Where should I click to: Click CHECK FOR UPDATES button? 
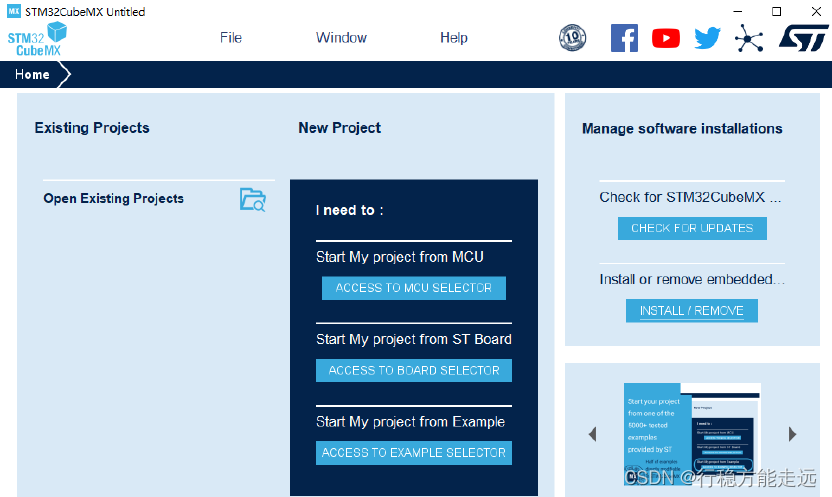692,228
